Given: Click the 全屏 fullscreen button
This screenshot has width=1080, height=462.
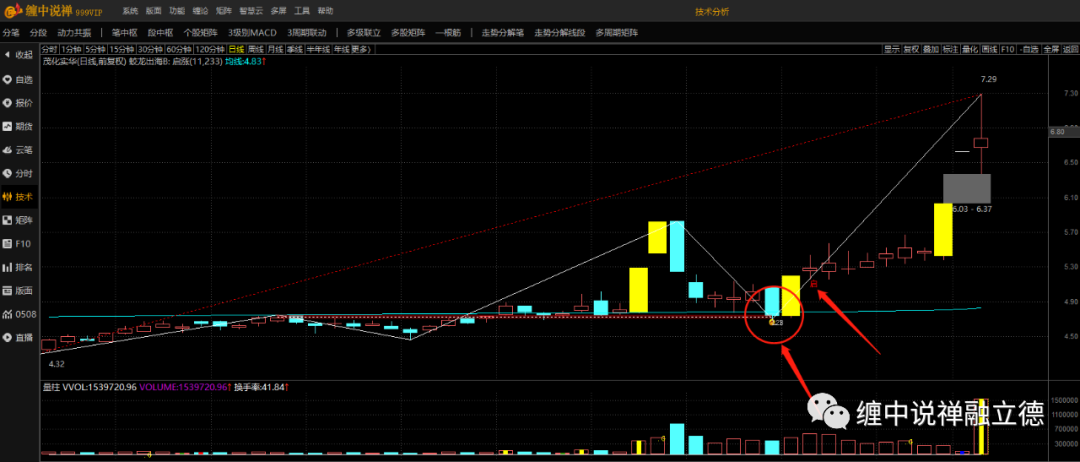Looking at the screenshot, I should (x=1050, y=49).
